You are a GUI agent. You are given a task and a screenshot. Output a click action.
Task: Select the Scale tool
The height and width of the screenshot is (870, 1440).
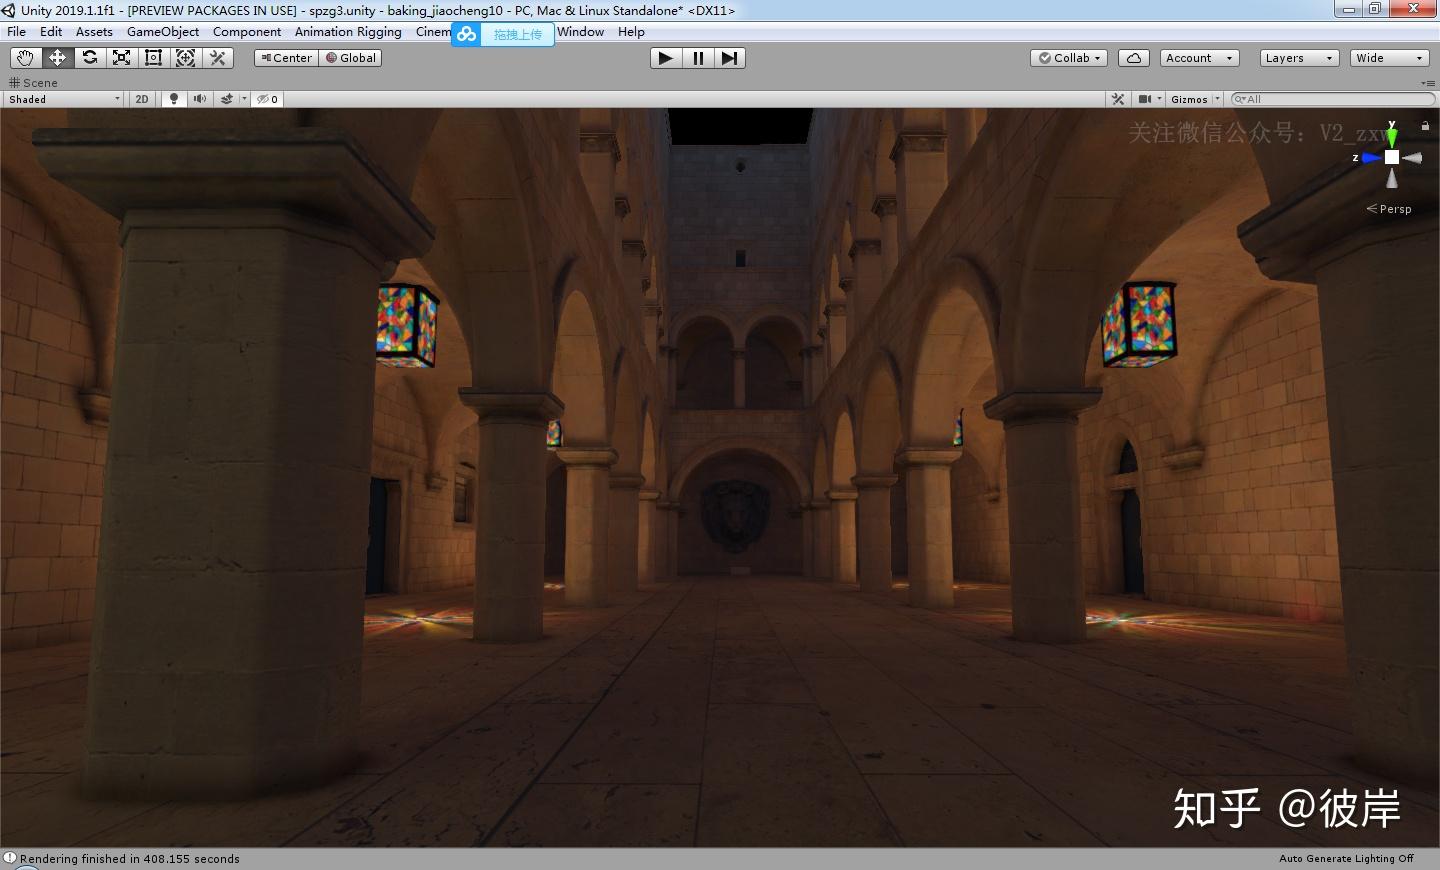[122, 58]
